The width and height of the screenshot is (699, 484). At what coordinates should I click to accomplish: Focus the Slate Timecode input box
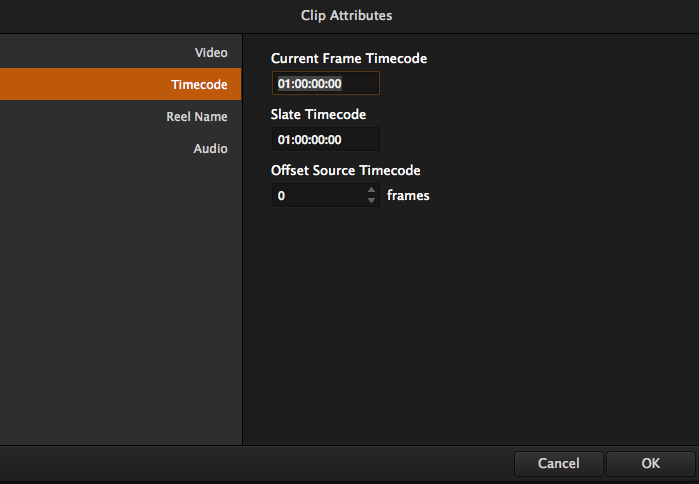325,139
